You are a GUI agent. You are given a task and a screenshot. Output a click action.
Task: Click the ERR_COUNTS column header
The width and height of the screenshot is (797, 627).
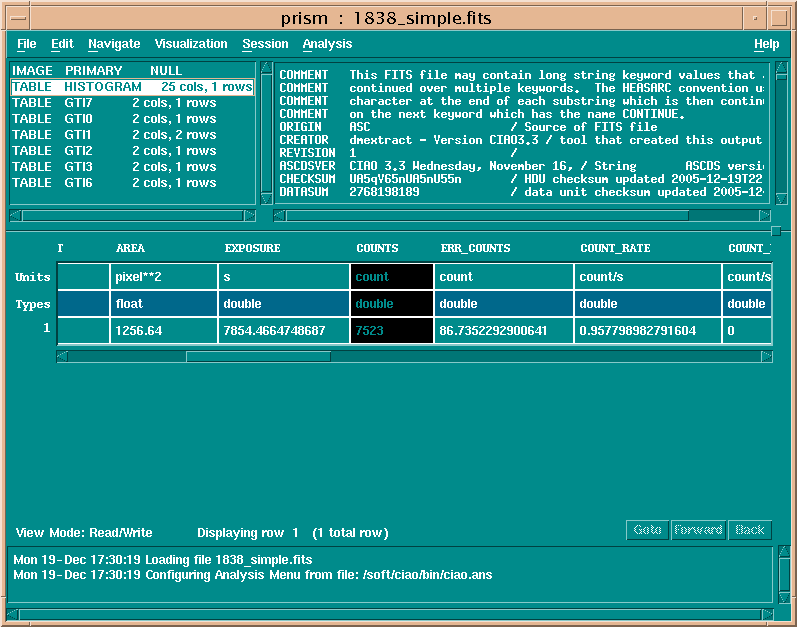pyautogui.click(x=475, y=248)
